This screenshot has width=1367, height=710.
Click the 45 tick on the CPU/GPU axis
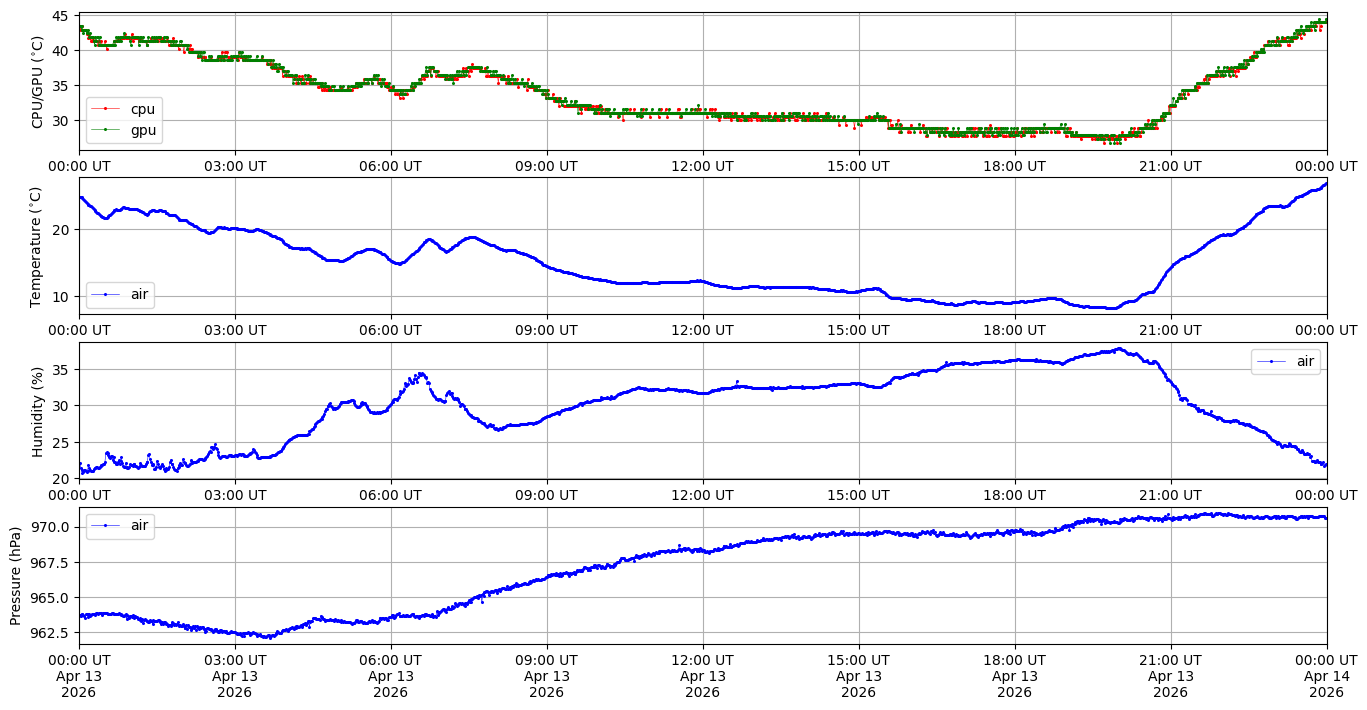[60, 16]
